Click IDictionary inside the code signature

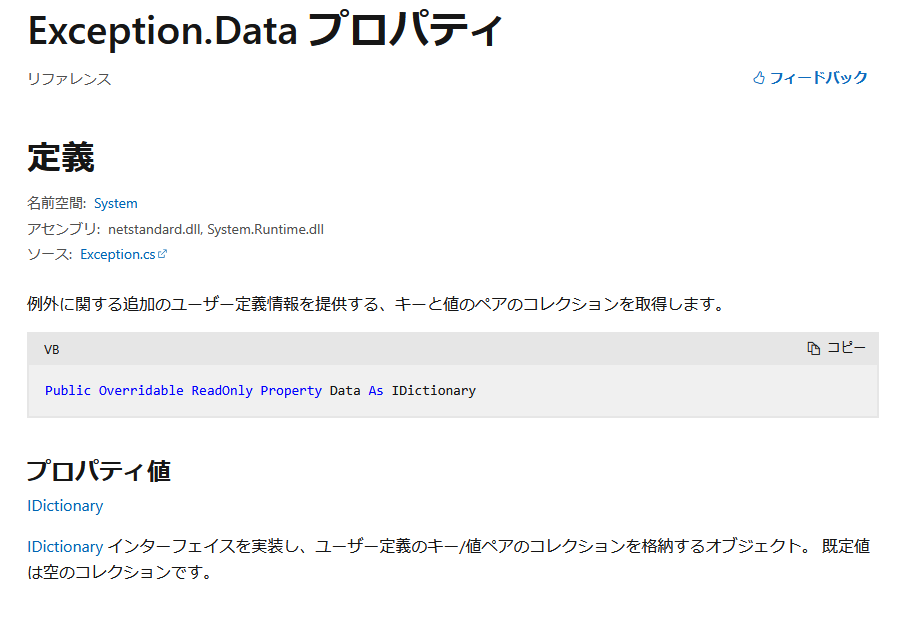(x=433, y=390)
